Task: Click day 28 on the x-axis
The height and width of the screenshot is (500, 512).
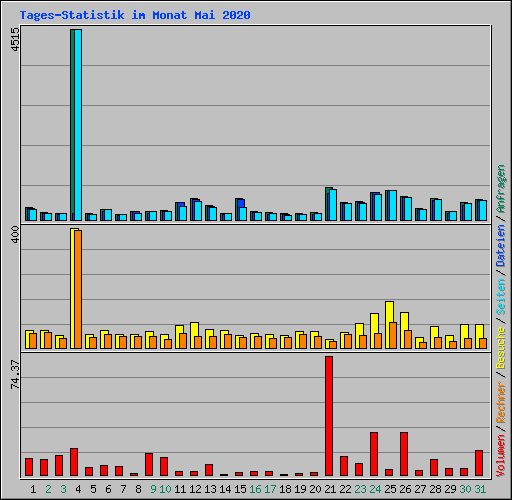Action: click(435, 489)
